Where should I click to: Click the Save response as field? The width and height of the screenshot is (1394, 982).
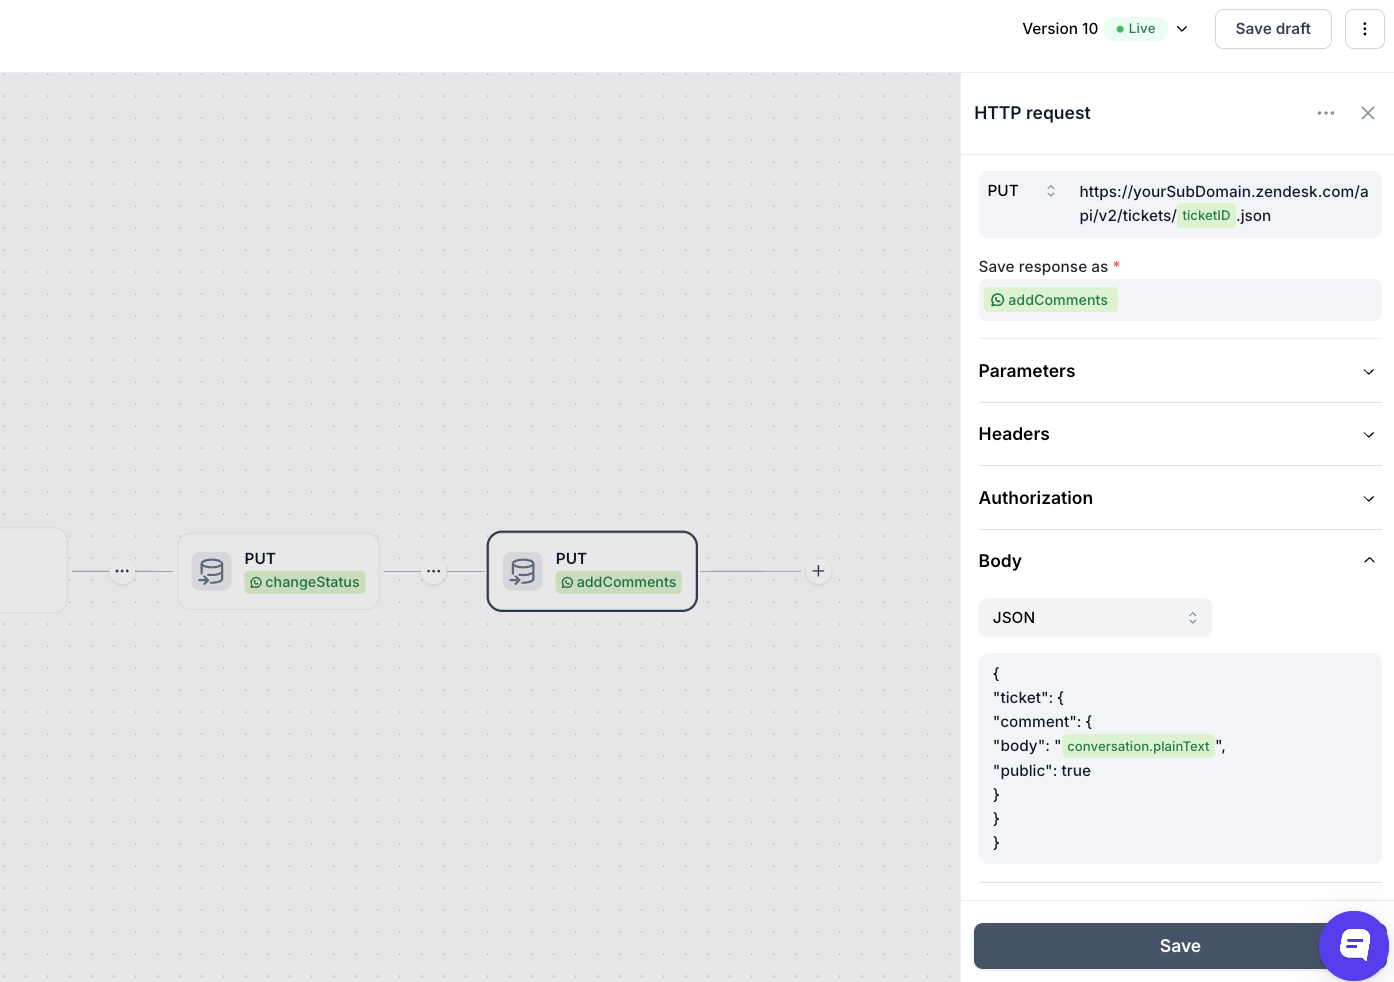(x=1180, y=300)
